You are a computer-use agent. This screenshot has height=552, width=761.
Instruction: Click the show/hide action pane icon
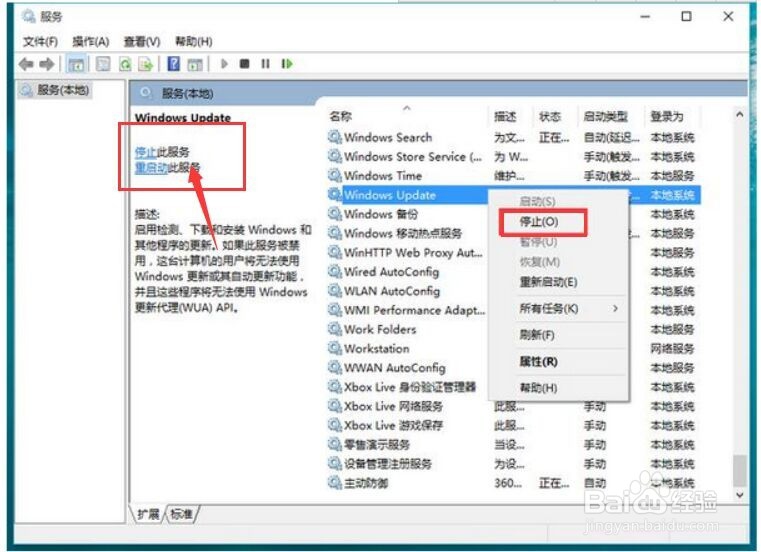click(195, 64)
